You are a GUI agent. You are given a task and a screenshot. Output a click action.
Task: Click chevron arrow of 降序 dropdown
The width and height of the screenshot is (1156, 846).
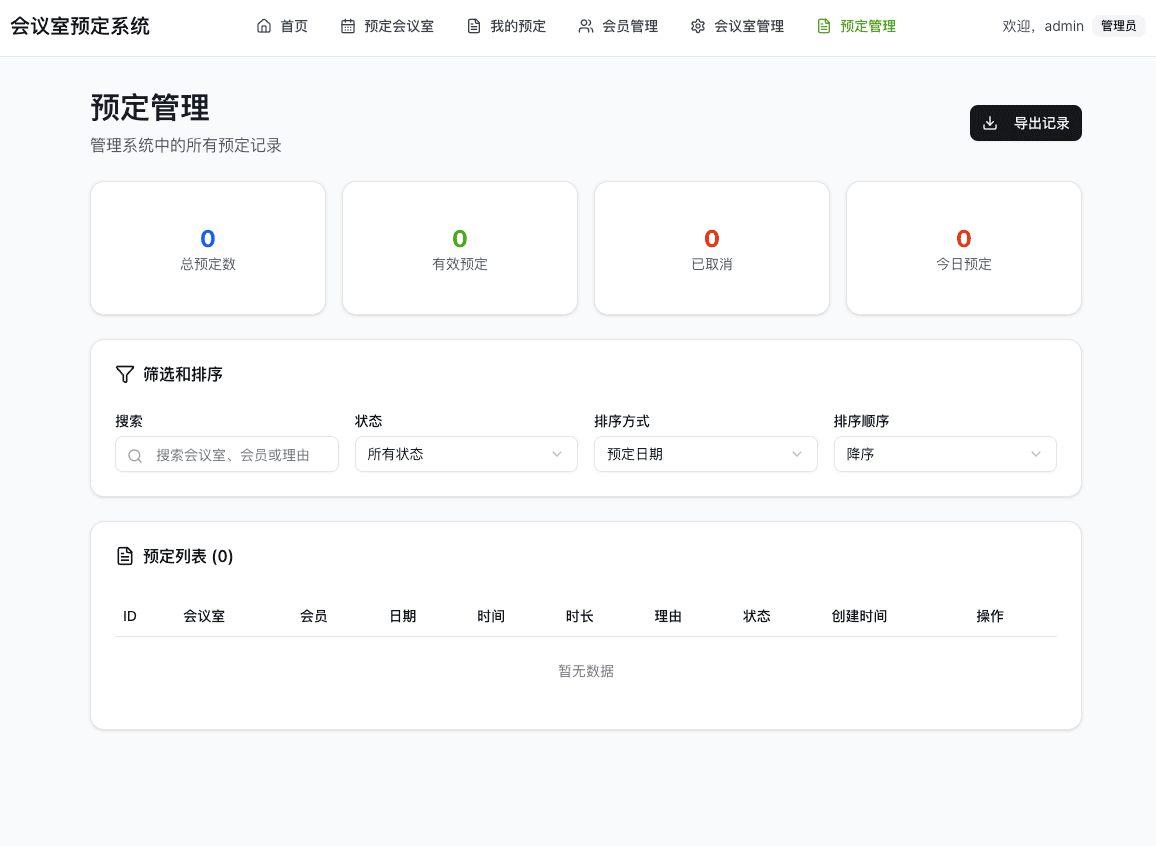coord(1036,454)
